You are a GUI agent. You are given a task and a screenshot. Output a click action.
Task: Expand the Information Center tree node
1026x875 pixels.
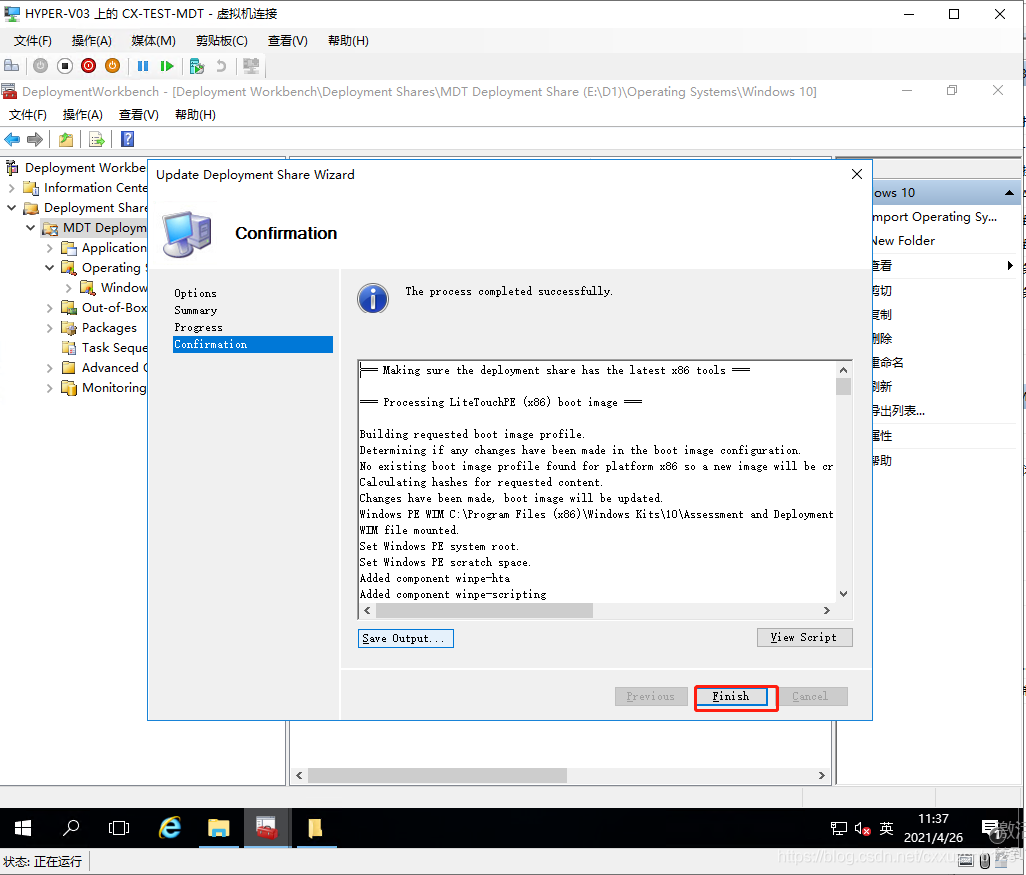(12, 188)
